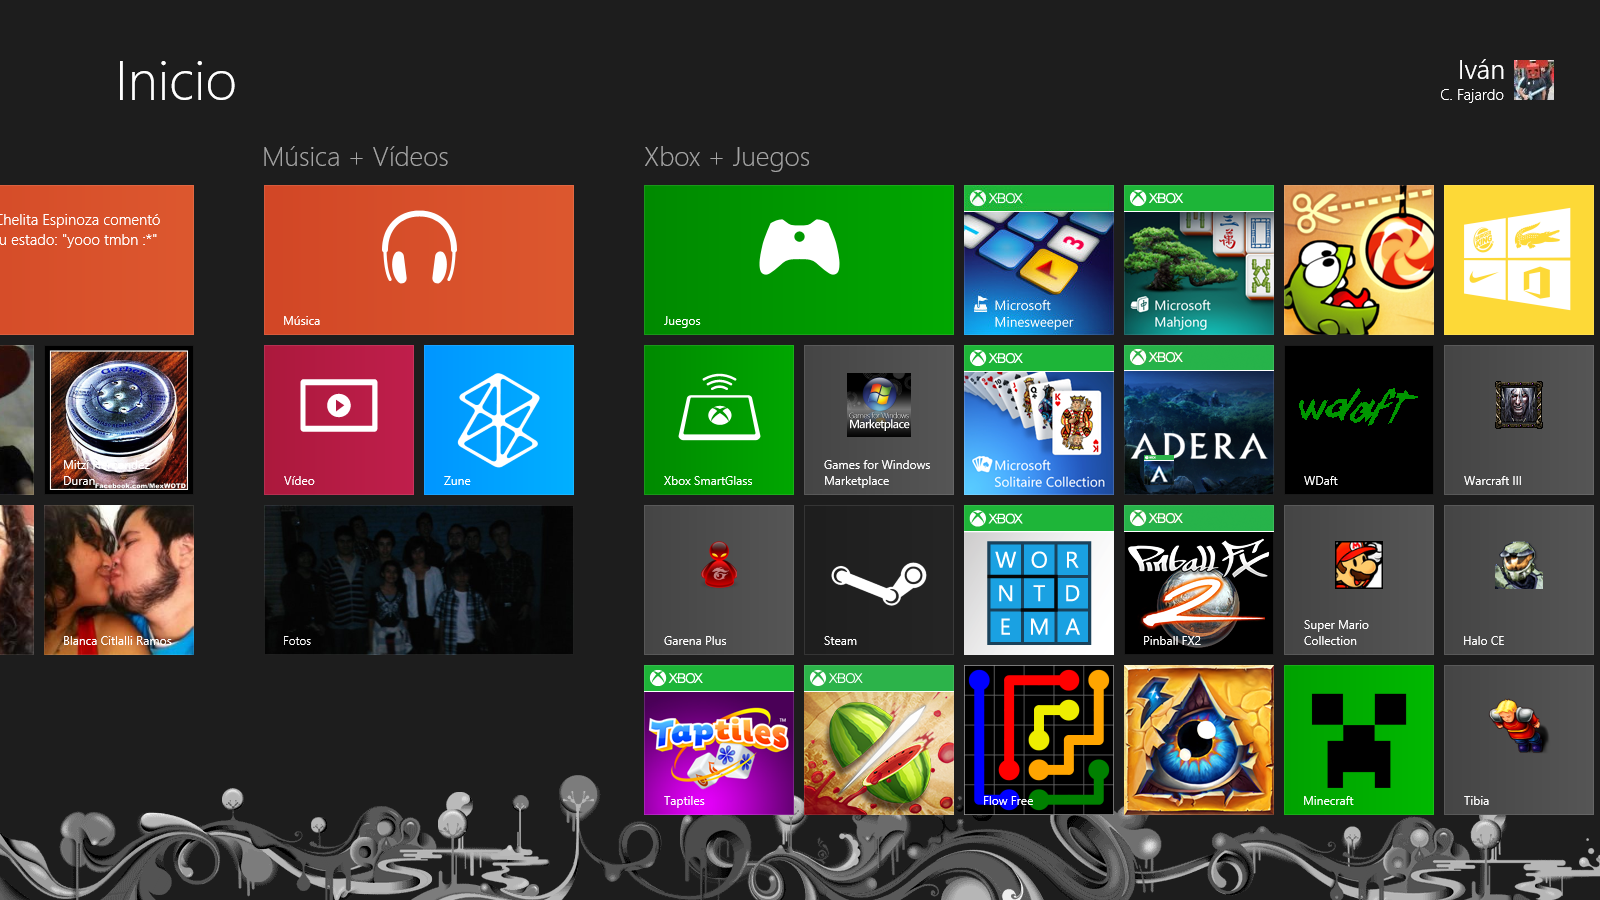This screenshot has height=900, width=1600.
Task: Open Games for Windows Marketplace
Action: [x=879, y=420]
